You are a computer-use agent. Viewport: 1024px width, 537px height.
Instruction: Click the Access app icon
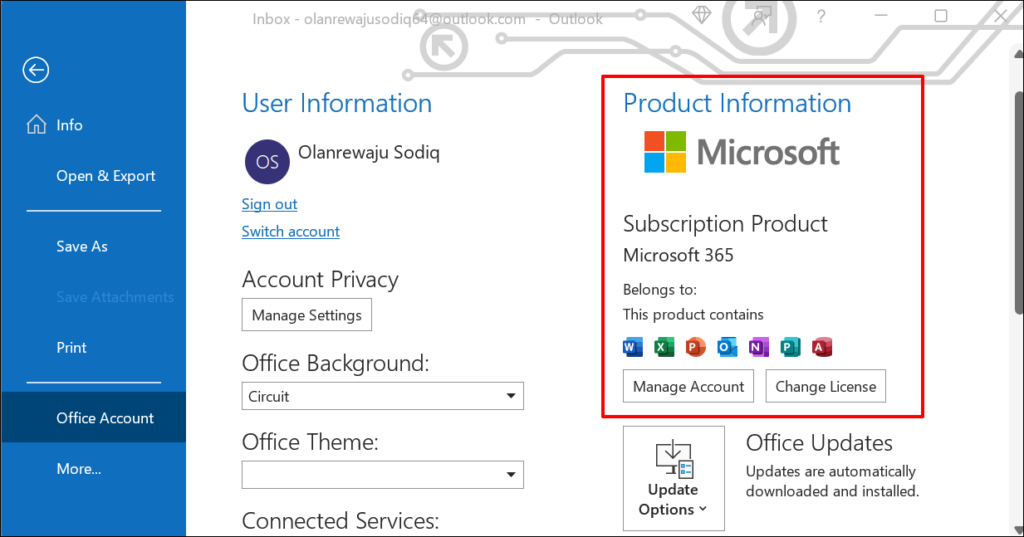pos(823,347)
